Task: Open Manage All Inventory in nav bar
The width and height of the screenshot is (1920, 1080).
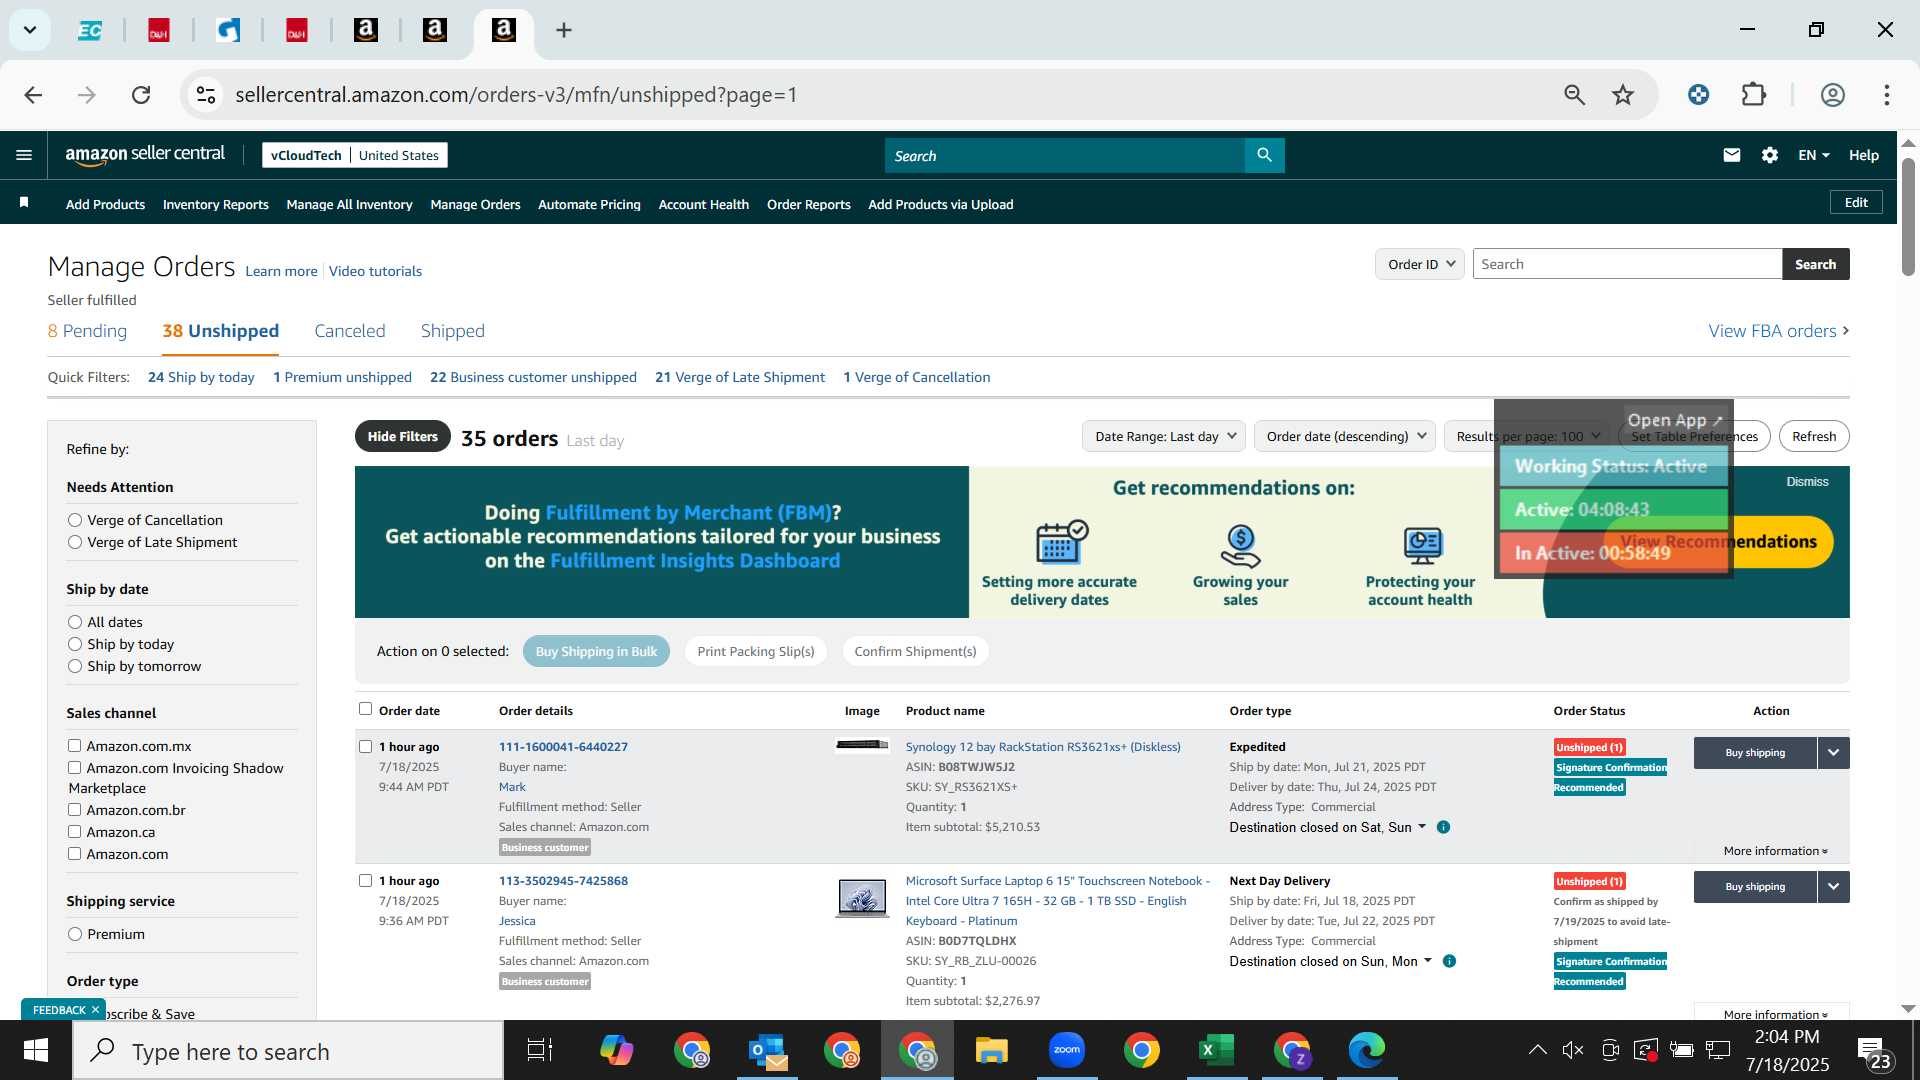Action: pos(349,204)
